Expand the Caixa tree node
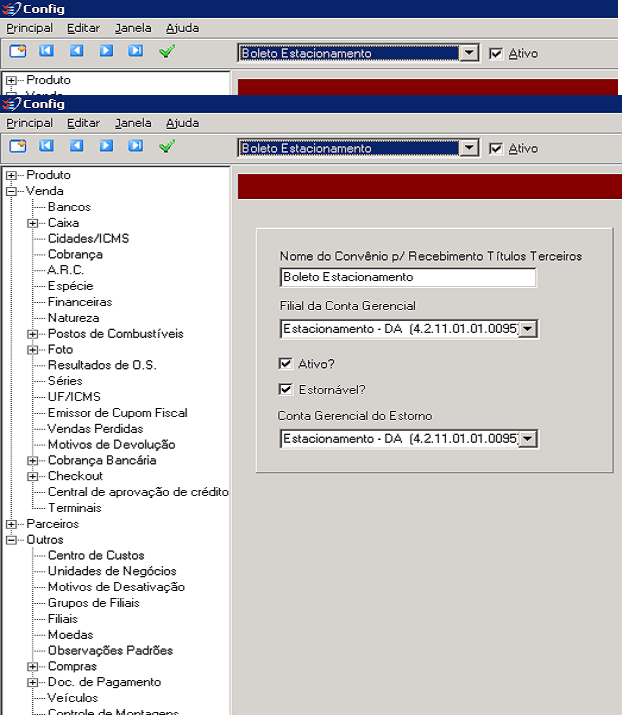Viewport: 623px width, 715px height. point(32,223)
